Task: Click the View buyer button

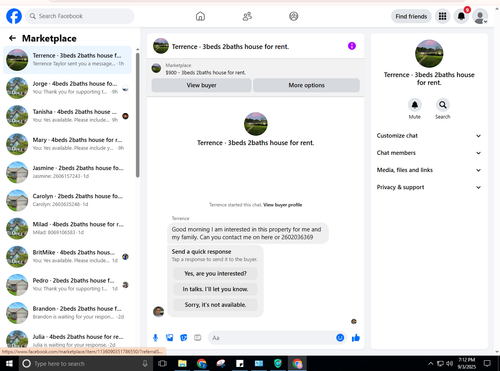Action: (x=201, y=85)
